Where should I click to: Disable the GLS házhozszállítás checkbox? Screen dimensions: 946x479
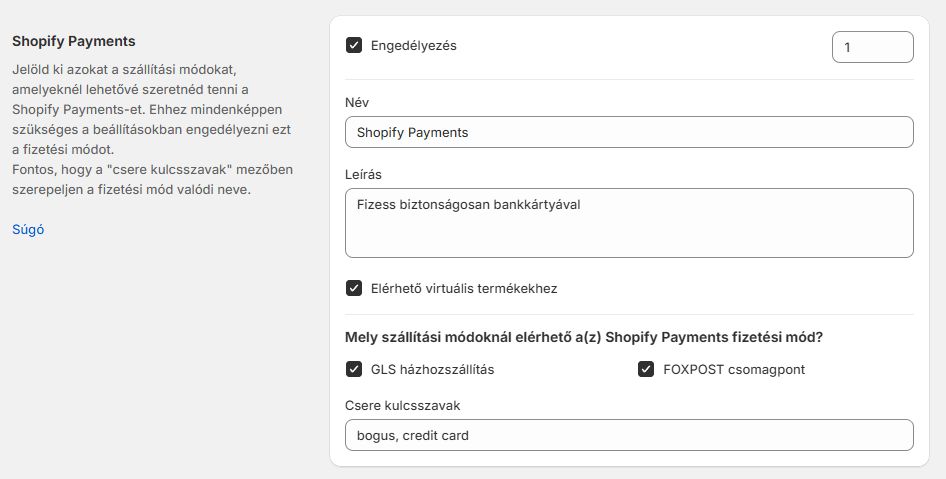pos(354,369)
